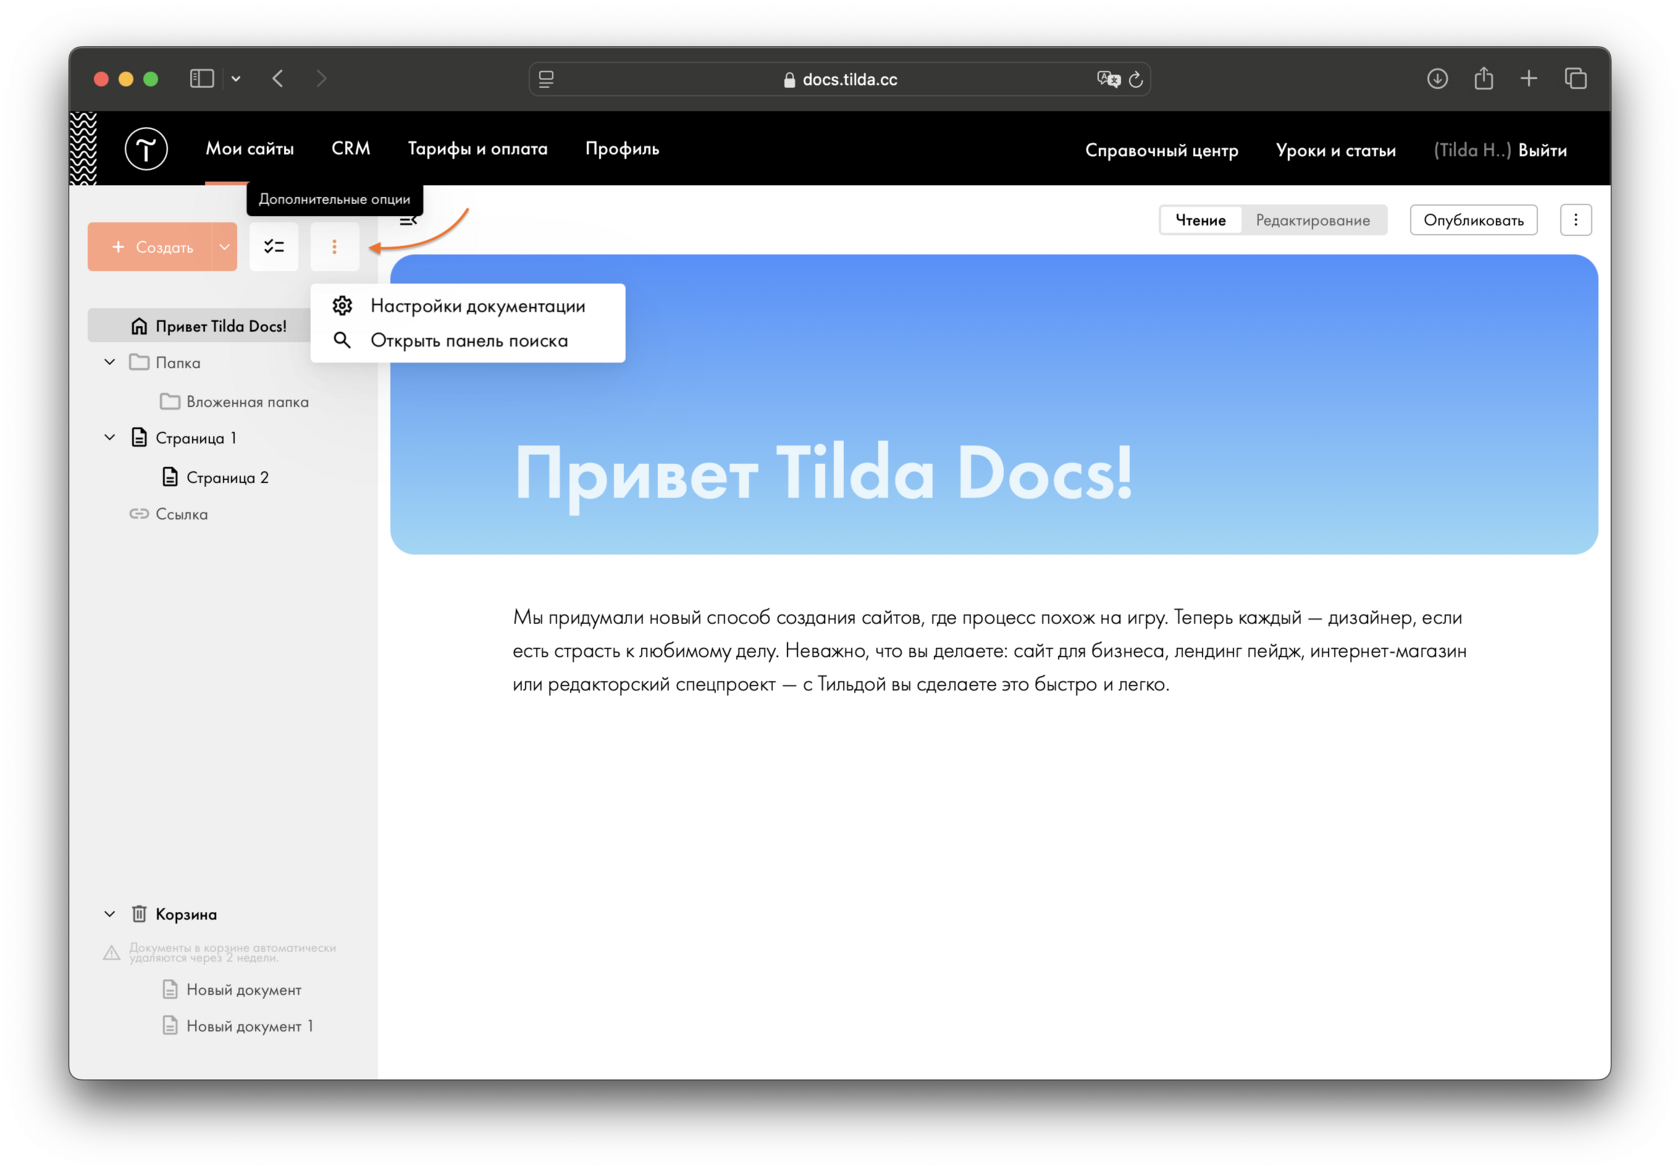Click the magnifier icon for search panel

click(x=342, y=341)
